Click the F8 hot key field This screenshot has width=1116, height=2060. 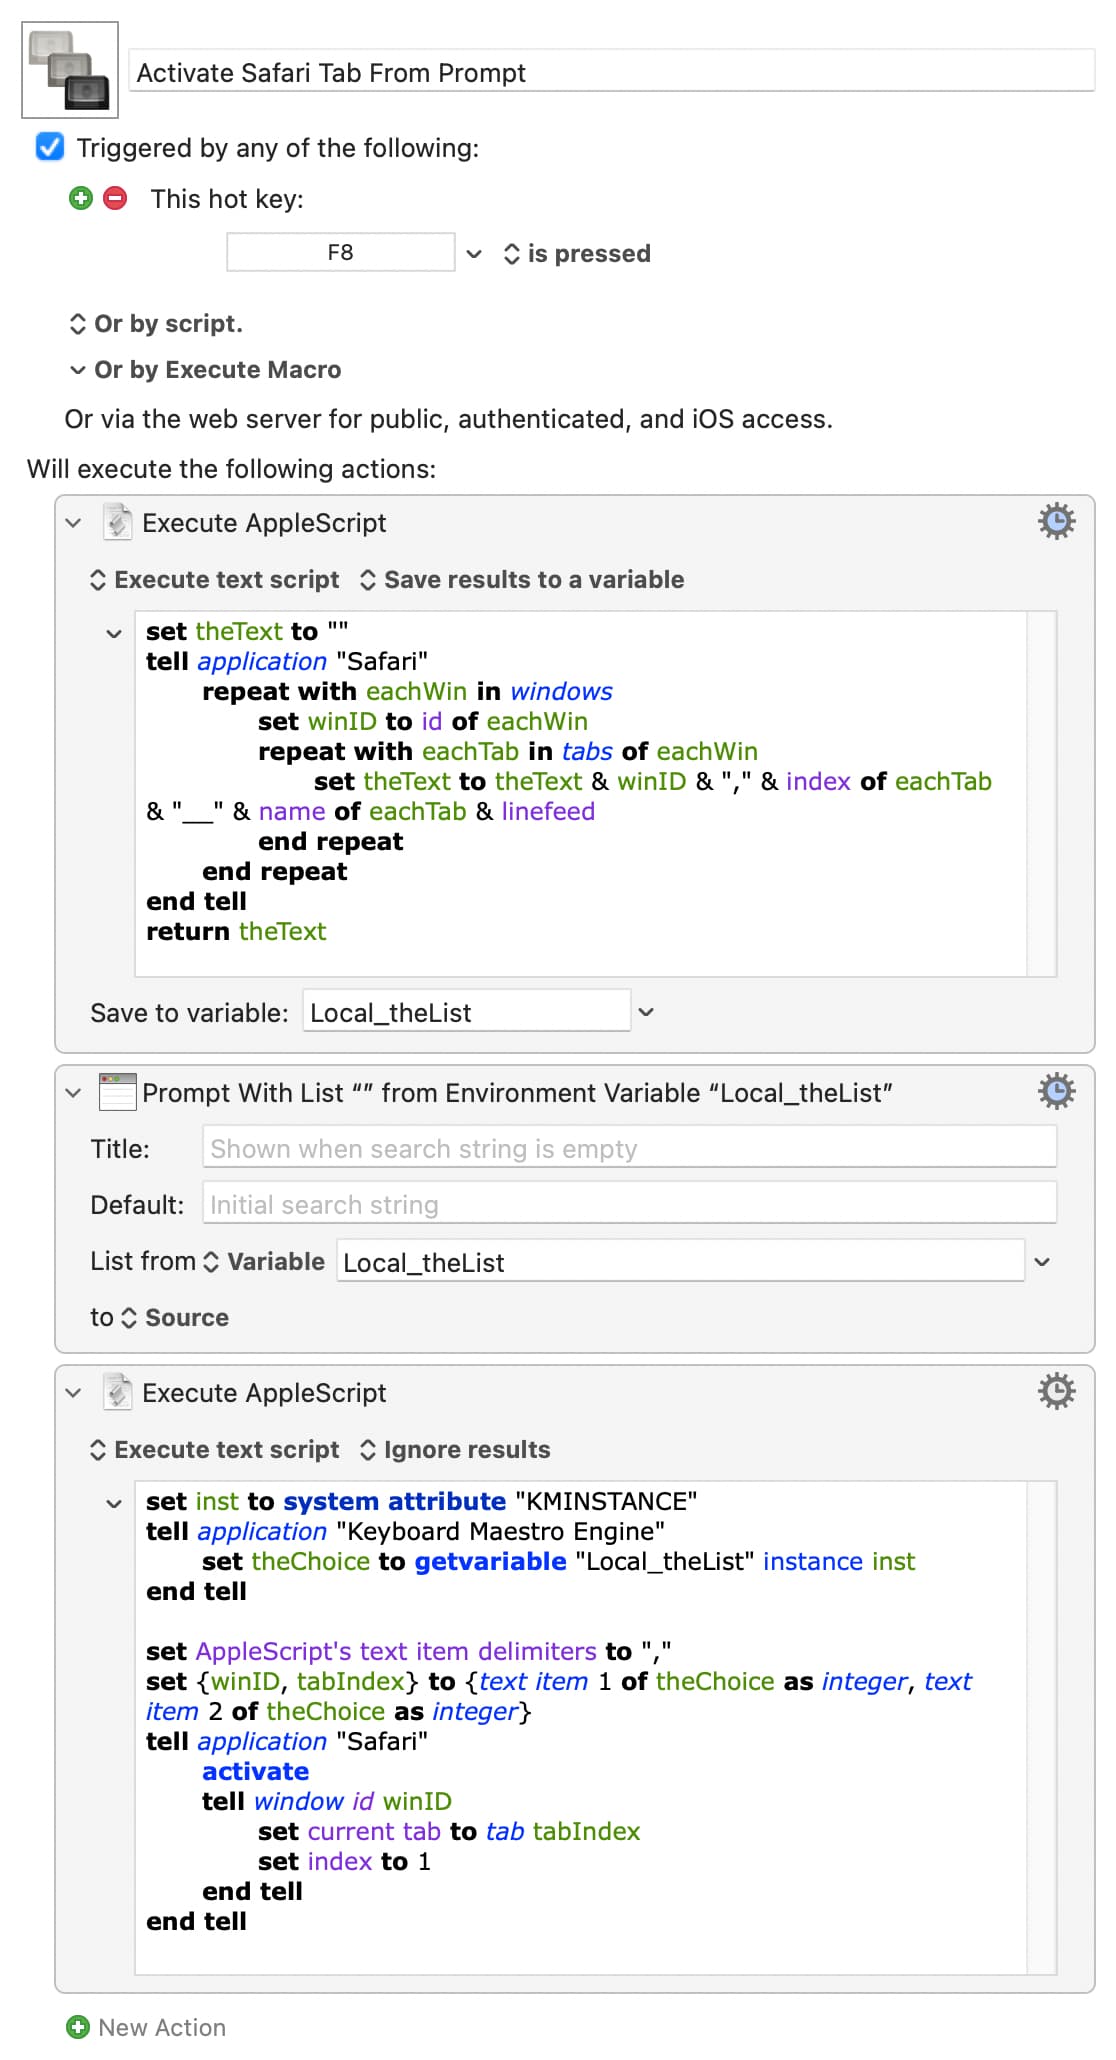tap(340, 252)
